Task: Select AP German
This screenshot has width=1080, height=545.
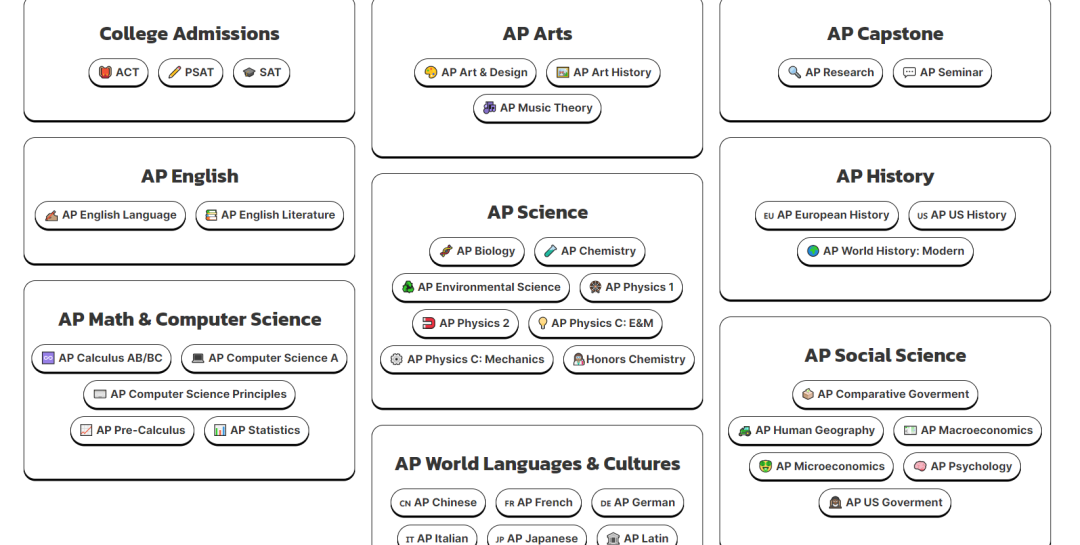Action: [x=638, y=503]
